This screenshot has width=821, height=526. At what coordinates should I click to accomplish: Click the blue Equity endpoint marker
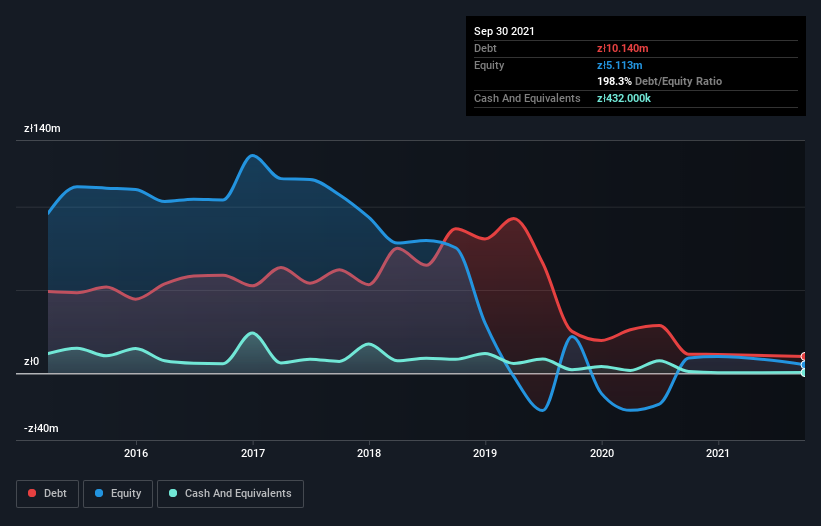(804, 365)
